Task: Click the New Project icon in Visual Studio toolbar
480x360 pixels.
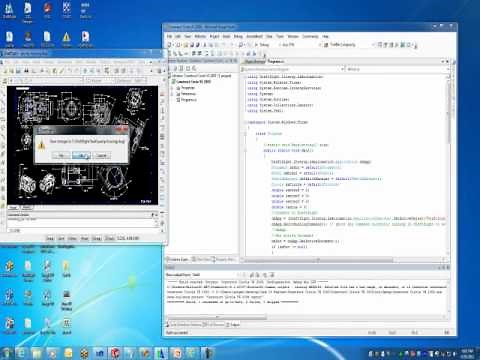Action: tap(170, 44)
